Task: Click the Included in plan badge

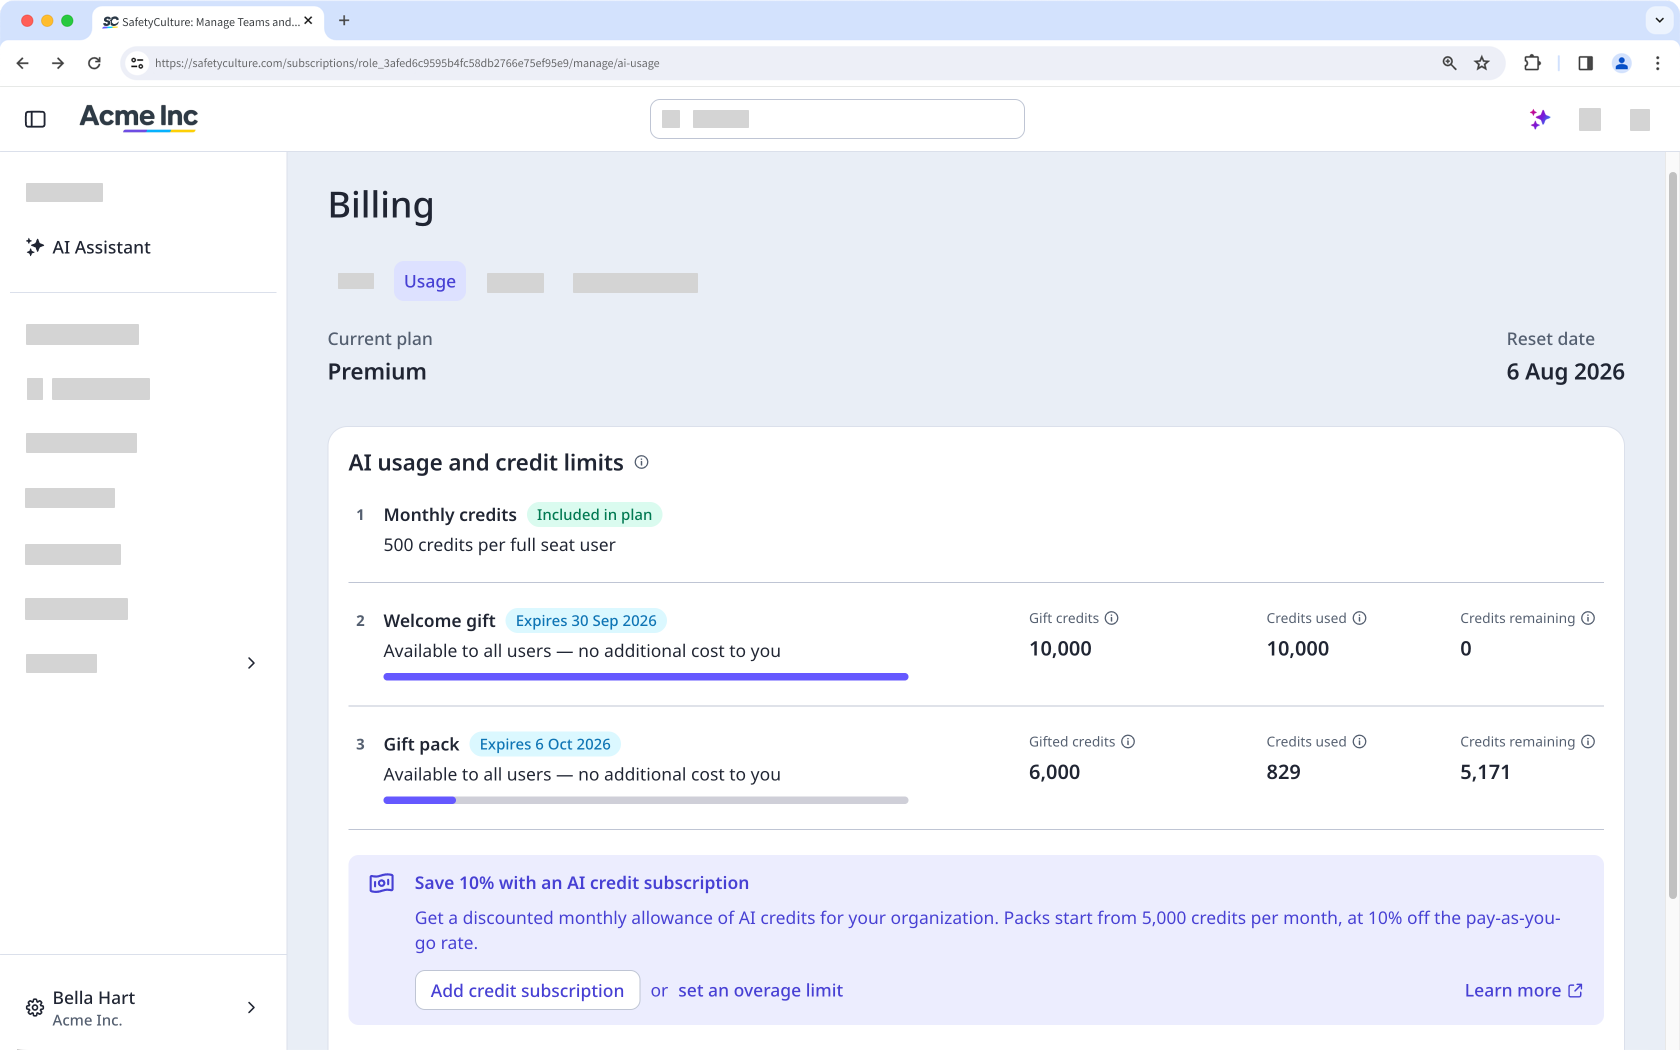Action: click(594, 515)
